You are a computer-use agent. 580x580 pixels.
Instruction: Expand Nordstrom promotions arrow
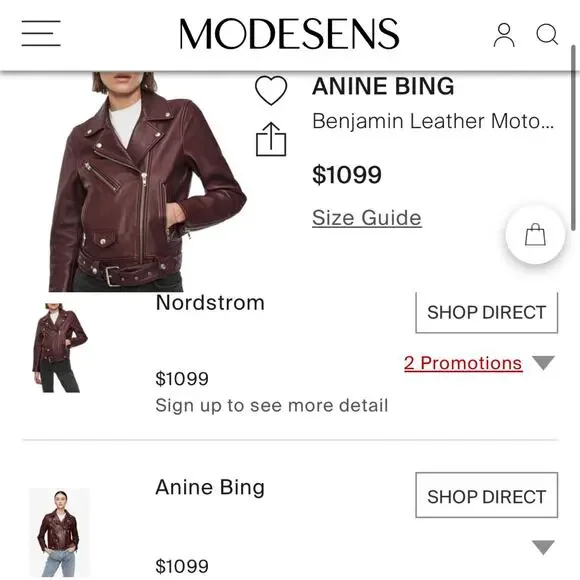543,362
